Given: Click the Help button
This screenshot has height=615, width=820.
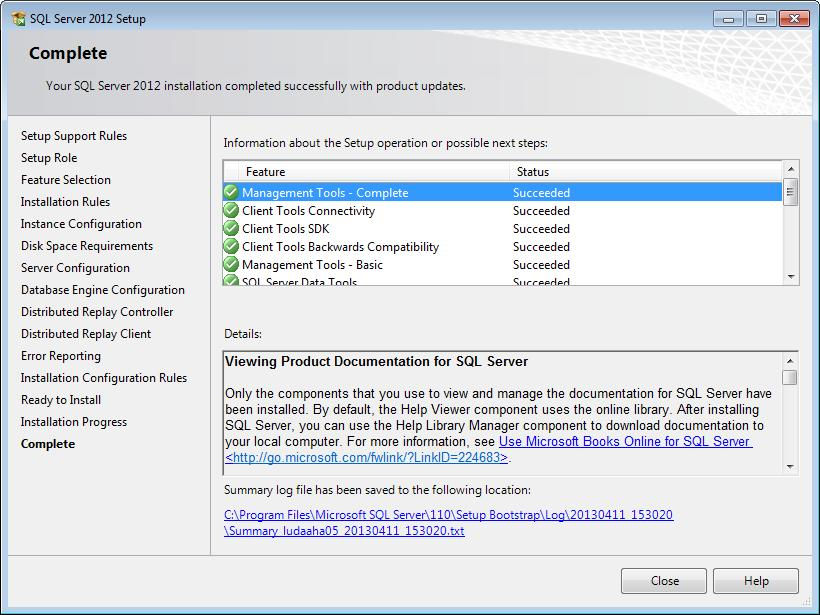Looking at the screenshot, I should pos(756,581).
